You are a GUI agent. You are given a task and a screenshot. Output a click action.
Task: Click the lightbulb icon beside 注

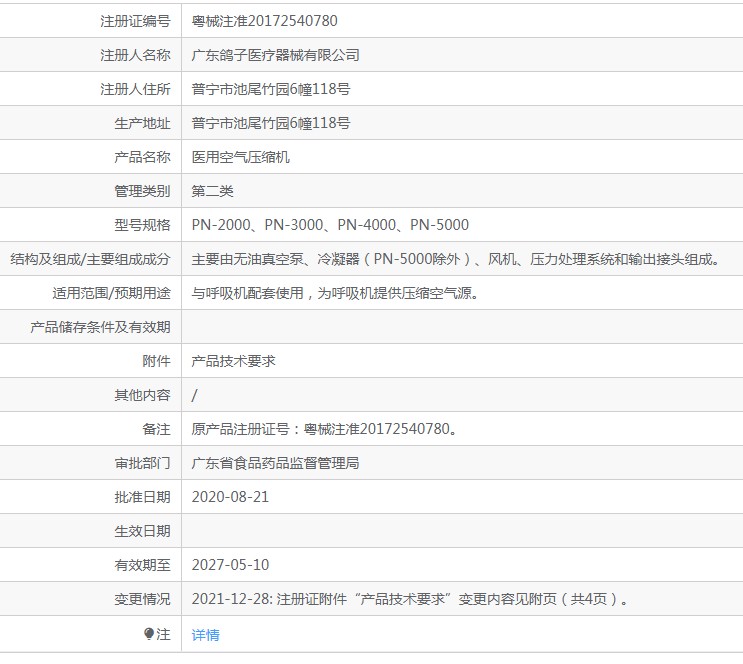149,634
